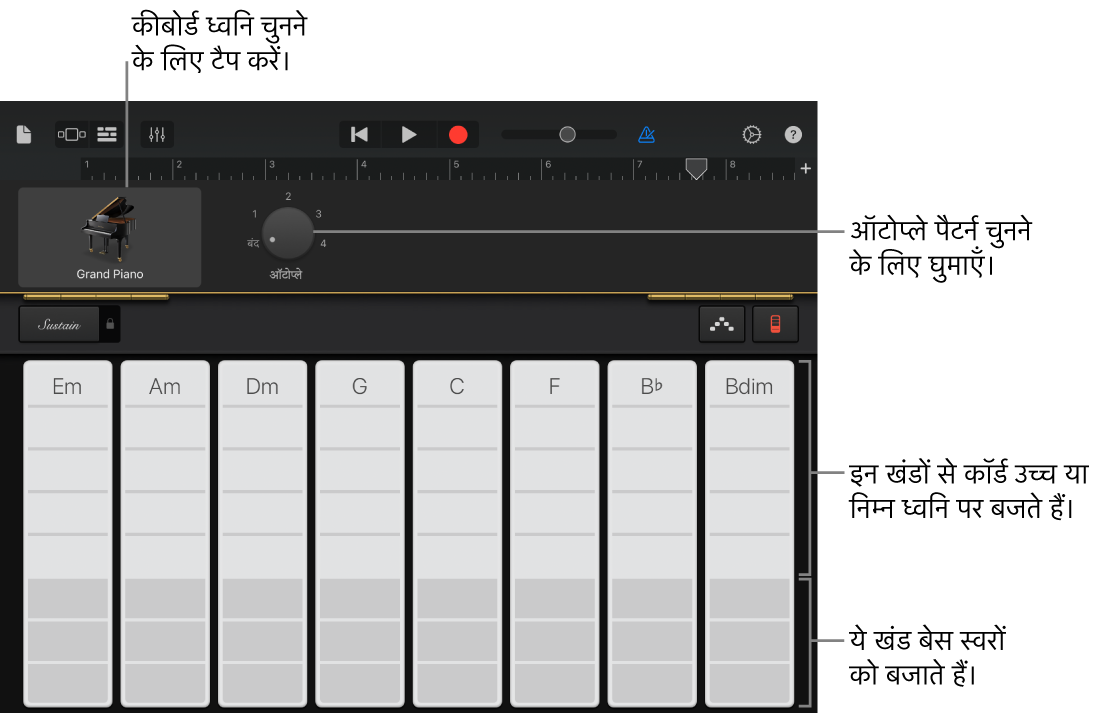
Task: Play the C chord strip
Action: [x=457, y=533]
